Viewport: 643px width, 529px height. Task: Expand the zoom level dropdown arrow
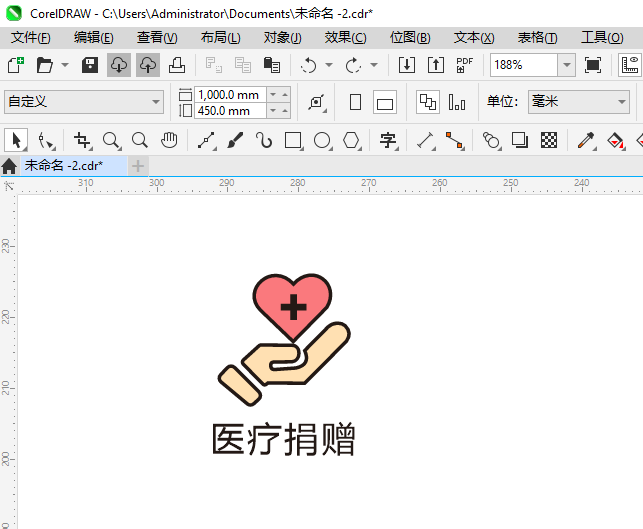(567, 65)
